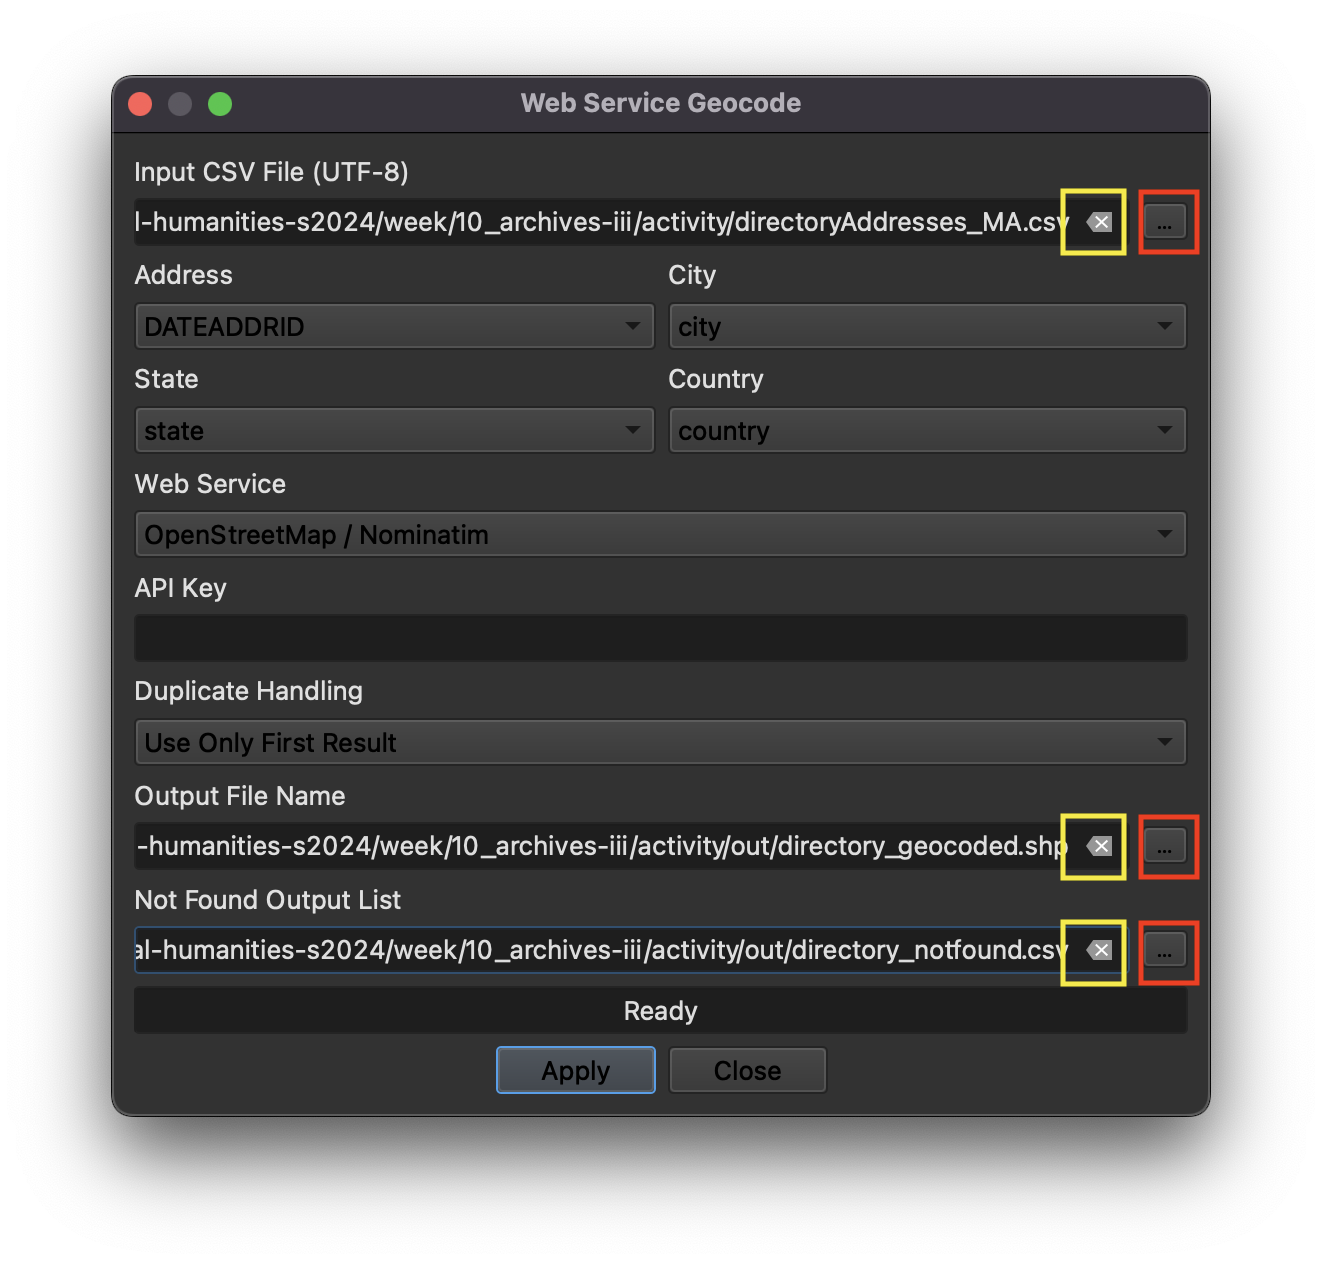
Task: Browse for Not Found Output List file
Action: pyautogui.click(x=1165, y=950)
